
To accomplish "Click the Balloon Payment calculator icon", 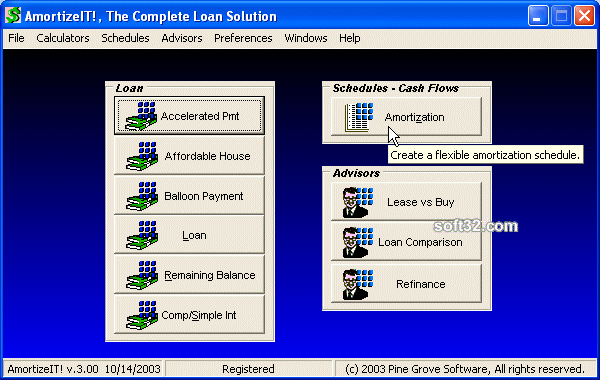I will click(x=142, y=196).
